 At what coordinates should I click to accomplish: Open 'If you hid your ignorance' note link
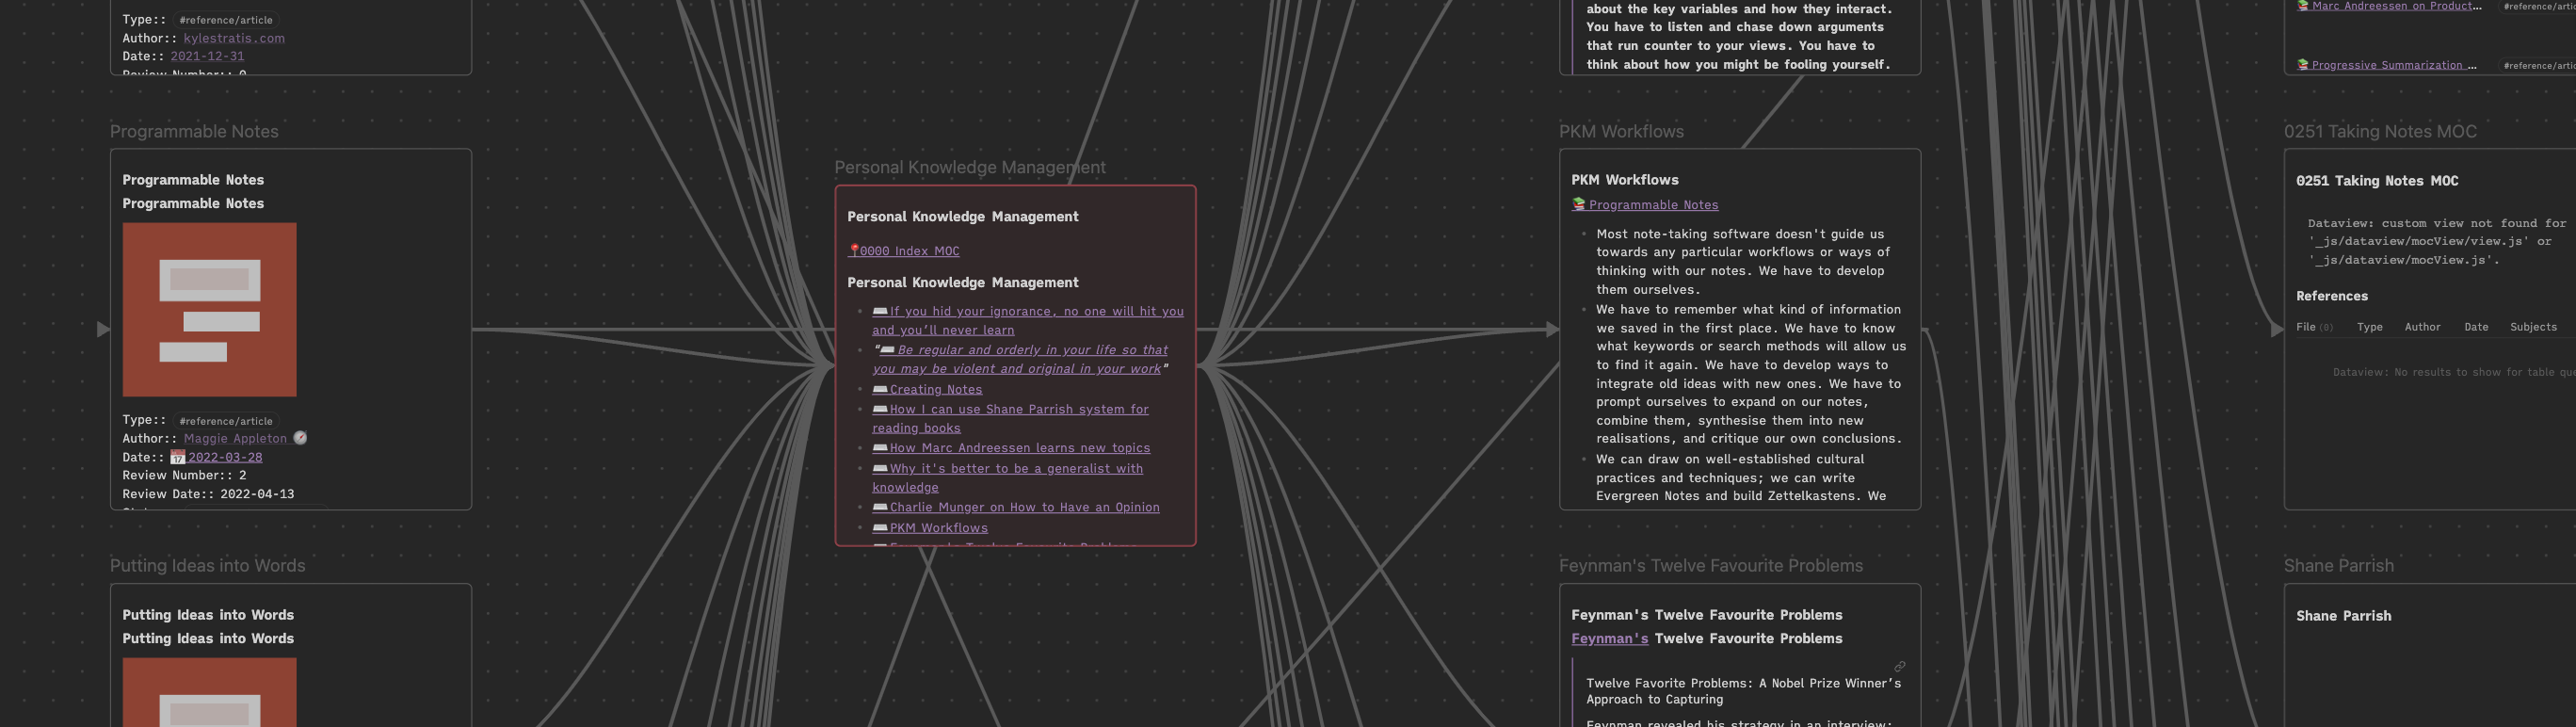[1027, 320]
